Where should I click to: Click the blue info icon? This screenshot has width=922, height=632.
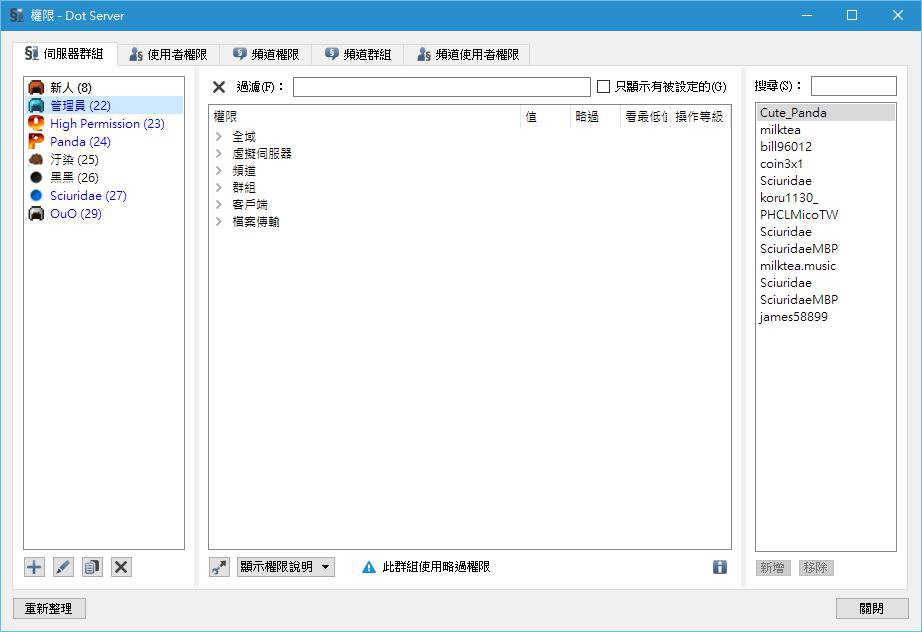point(719,567)
